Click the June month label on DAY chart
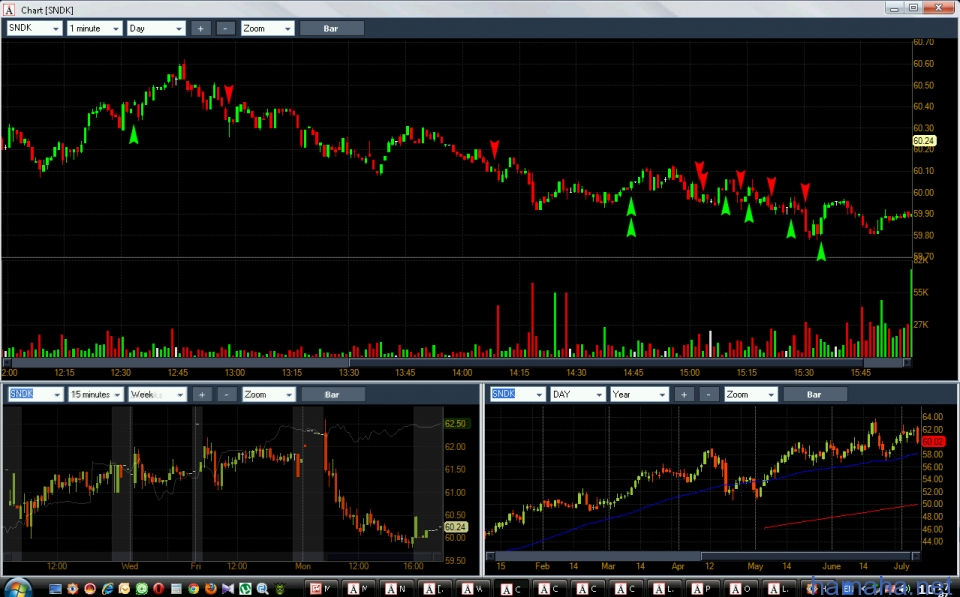 [831, 566]
